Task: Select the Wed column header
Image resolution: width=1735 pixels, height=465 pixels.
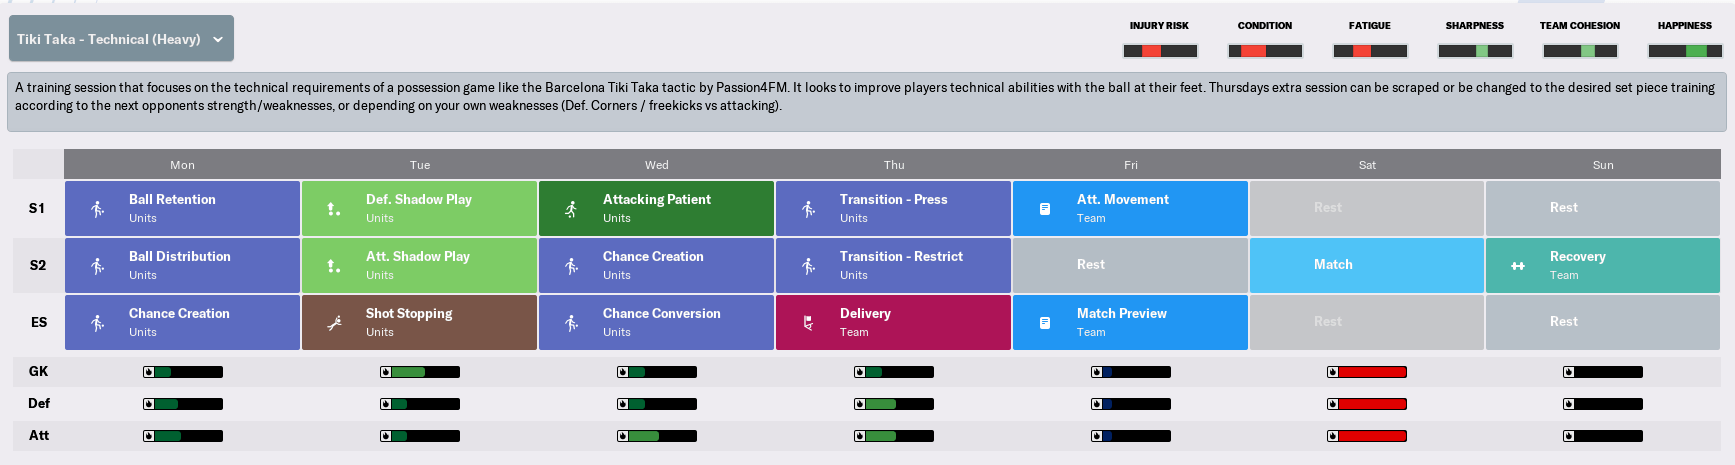Action: click(656, 165)
